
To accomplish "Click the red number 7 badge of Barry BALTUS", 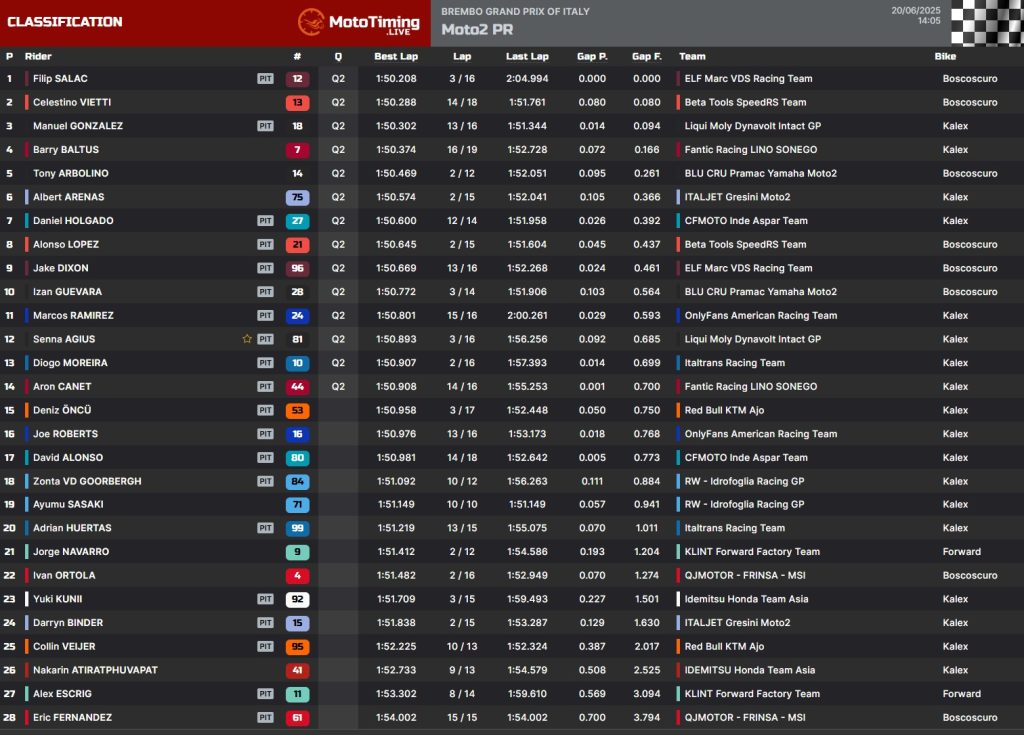I will pos(297,150).
